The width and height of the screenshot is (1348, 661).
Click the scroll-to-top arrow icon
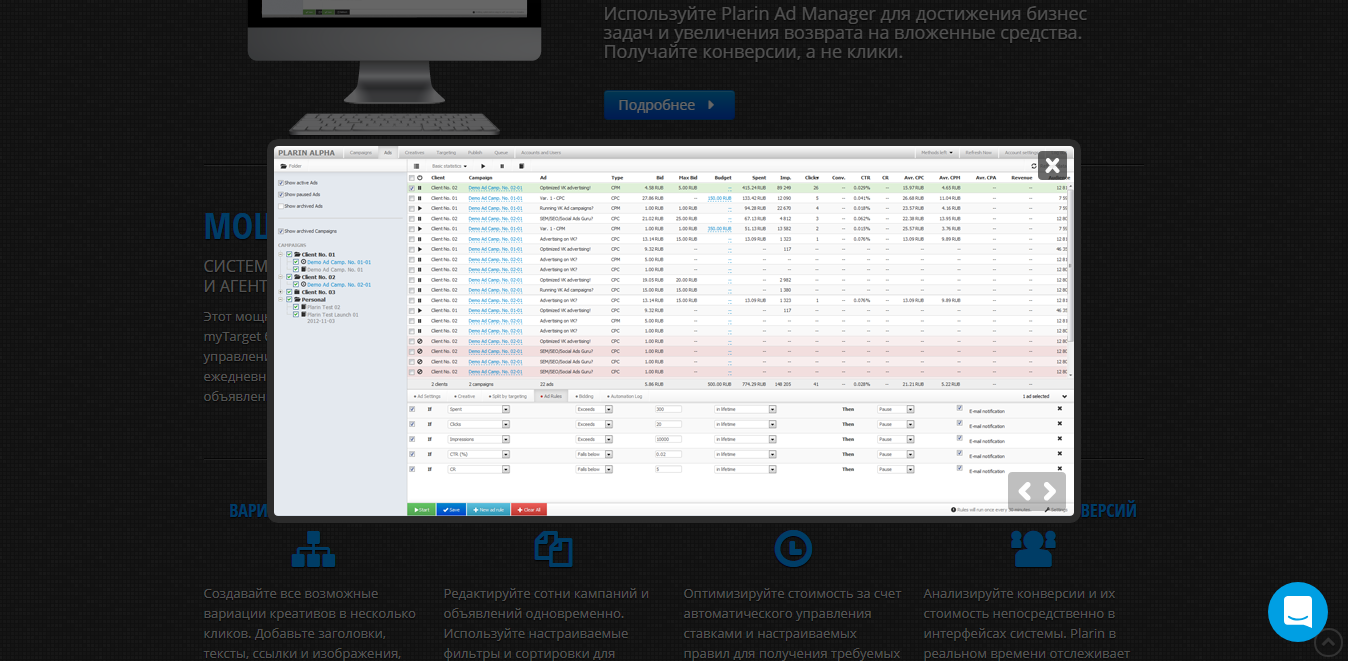click(1328, 641)
